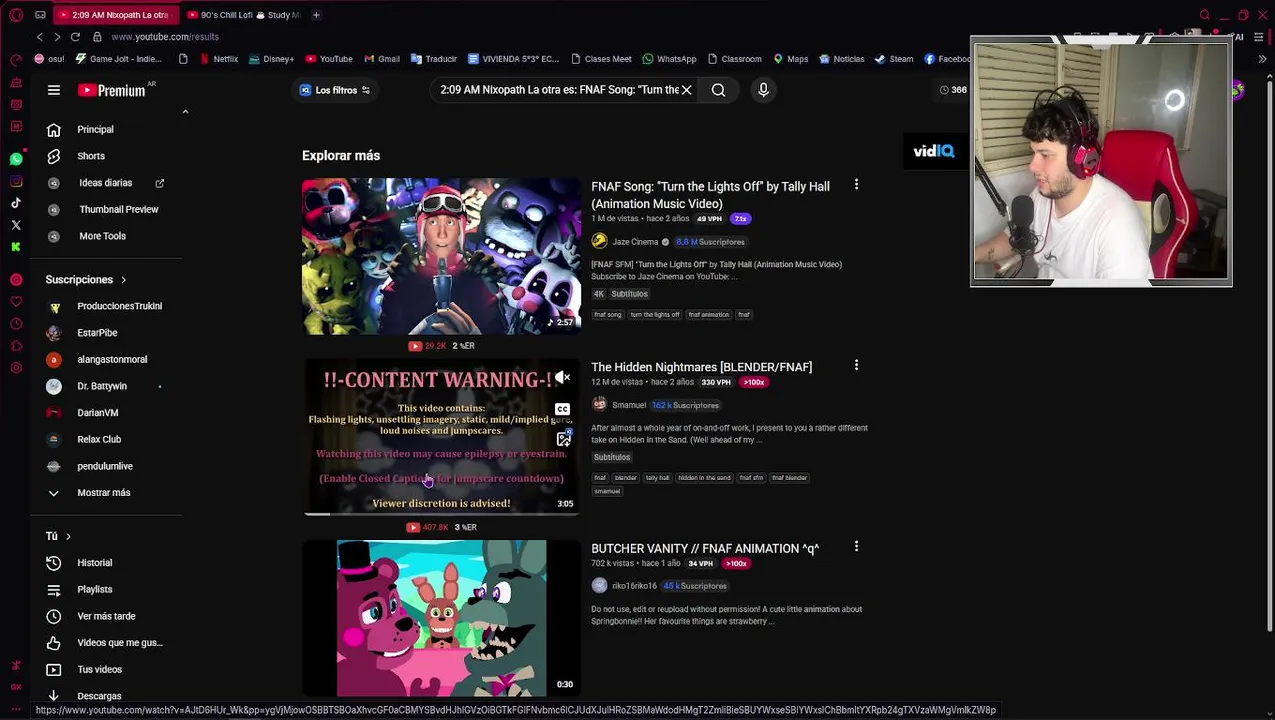Open Jaze Cinema channel link
The image size is (1275, 720).
[635, 242]
